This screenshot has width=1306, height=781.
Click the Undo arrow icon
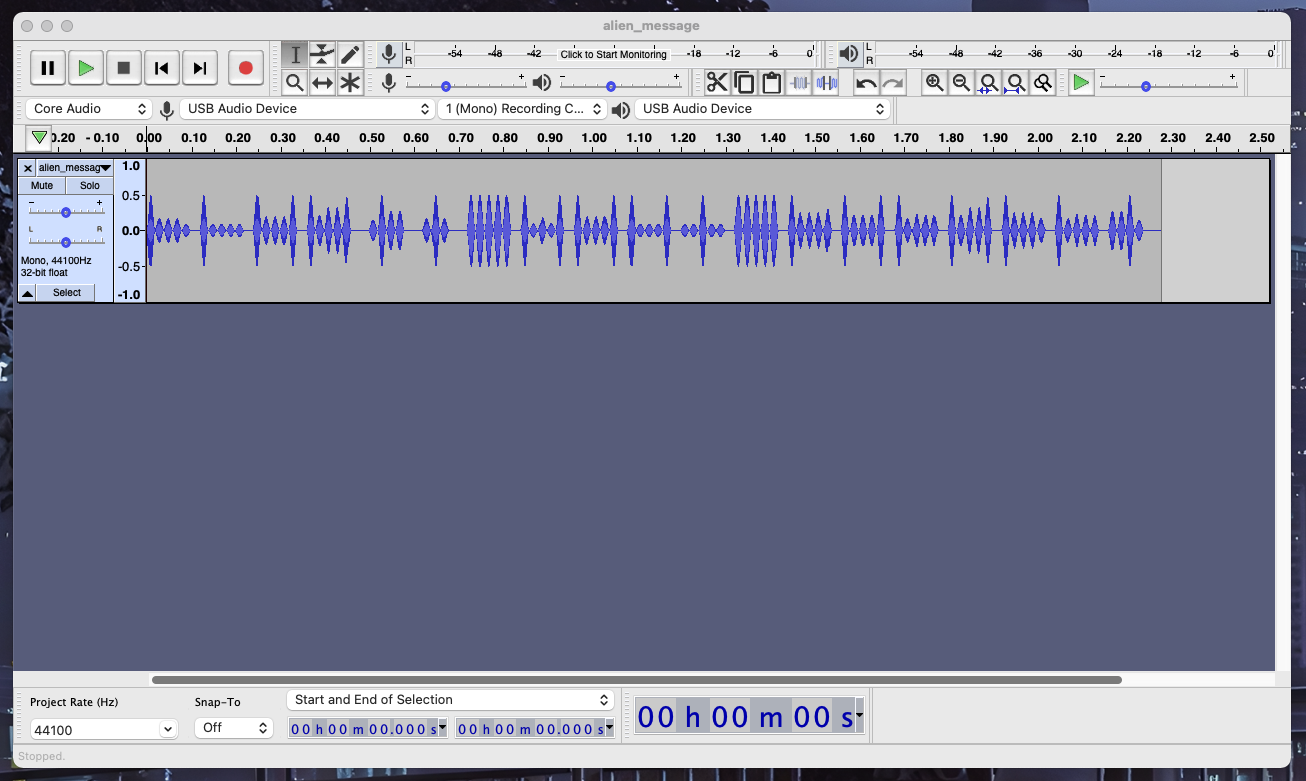coord(866,82)
